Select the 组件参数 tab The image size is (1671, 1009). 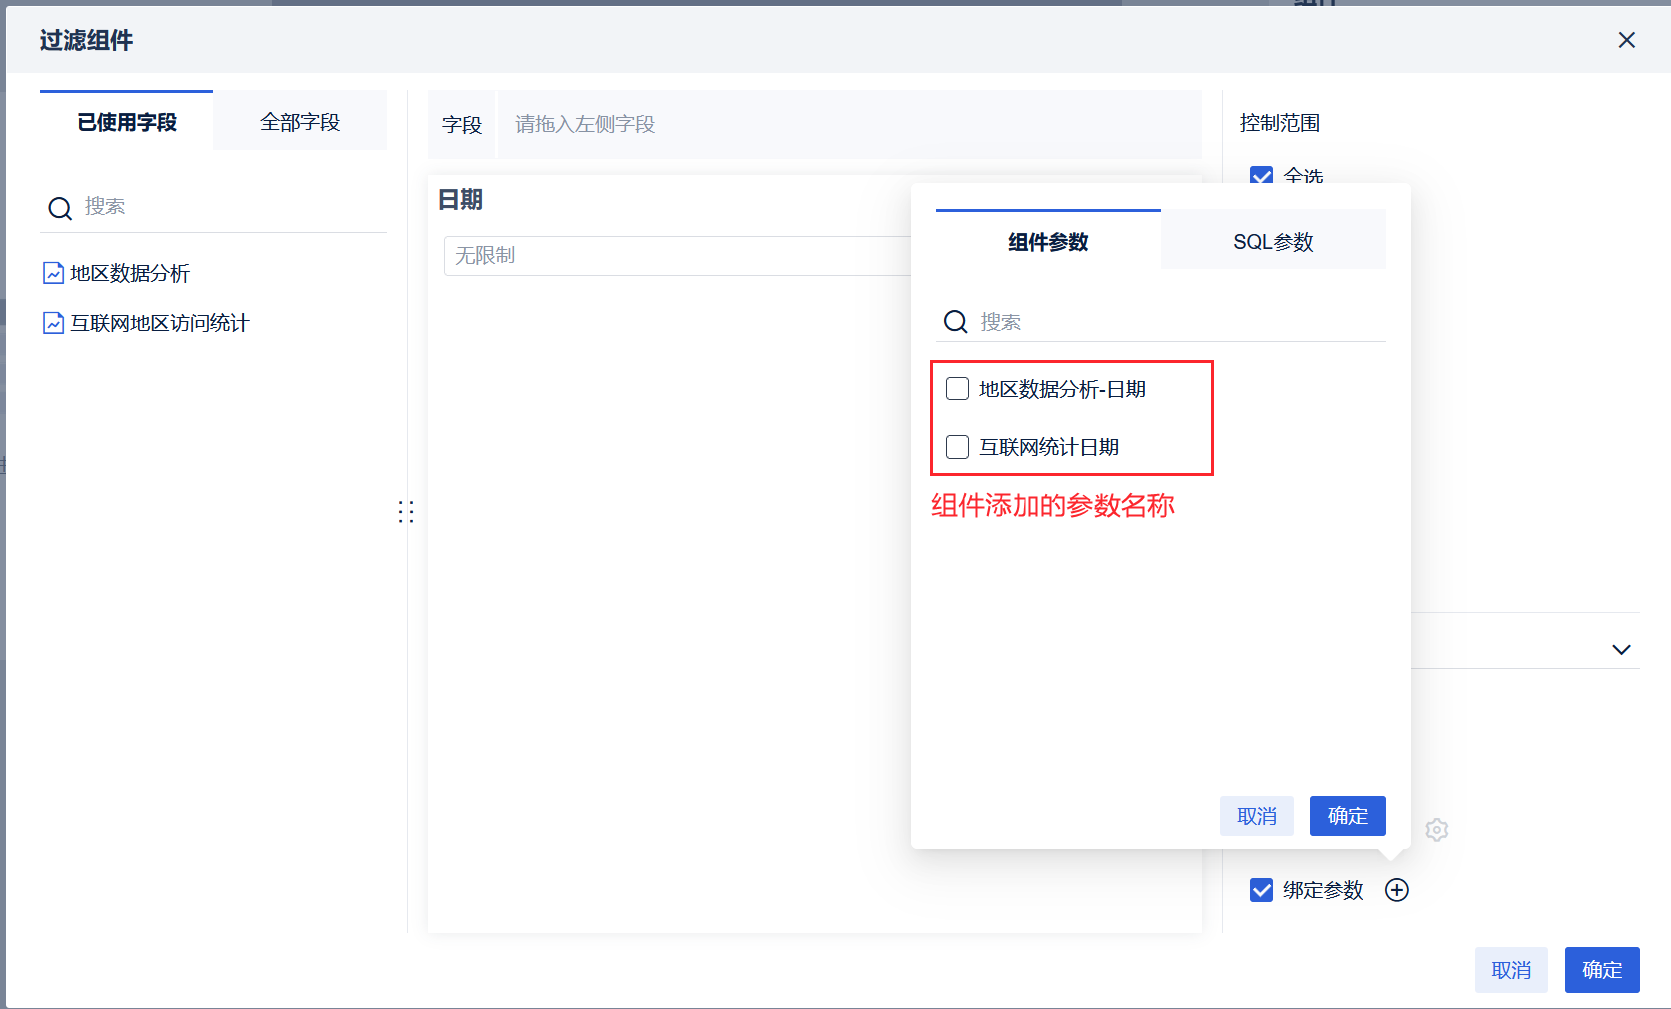(1048, 240)
